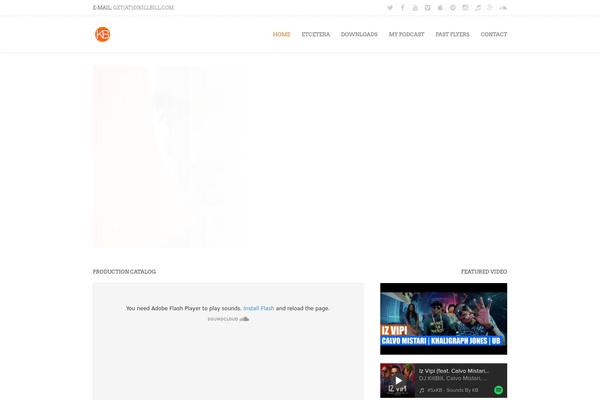Open the Iz Vipi featured video thumbnail

(443, 319)
